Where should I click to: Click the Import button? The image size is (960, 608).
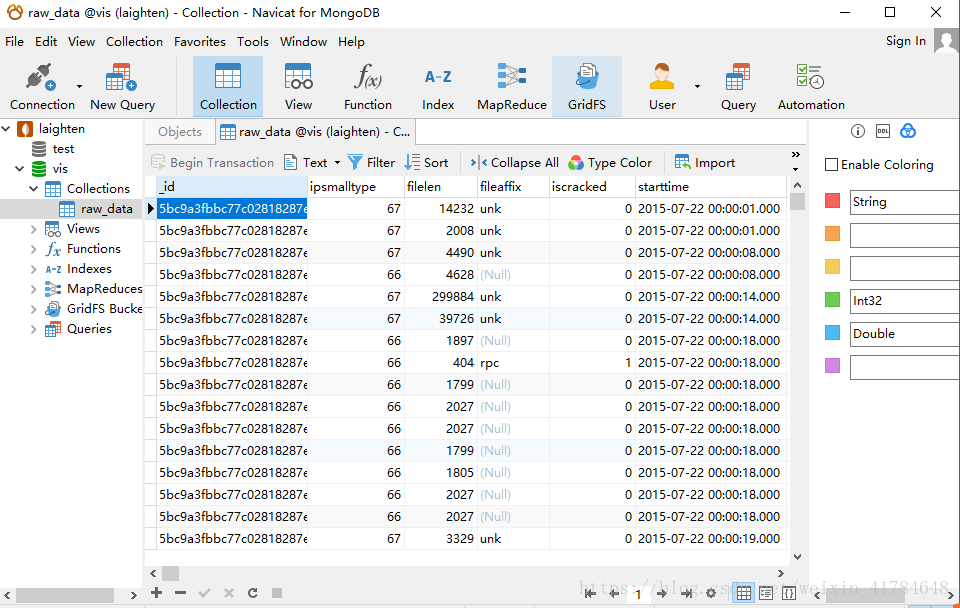[705, 162]
